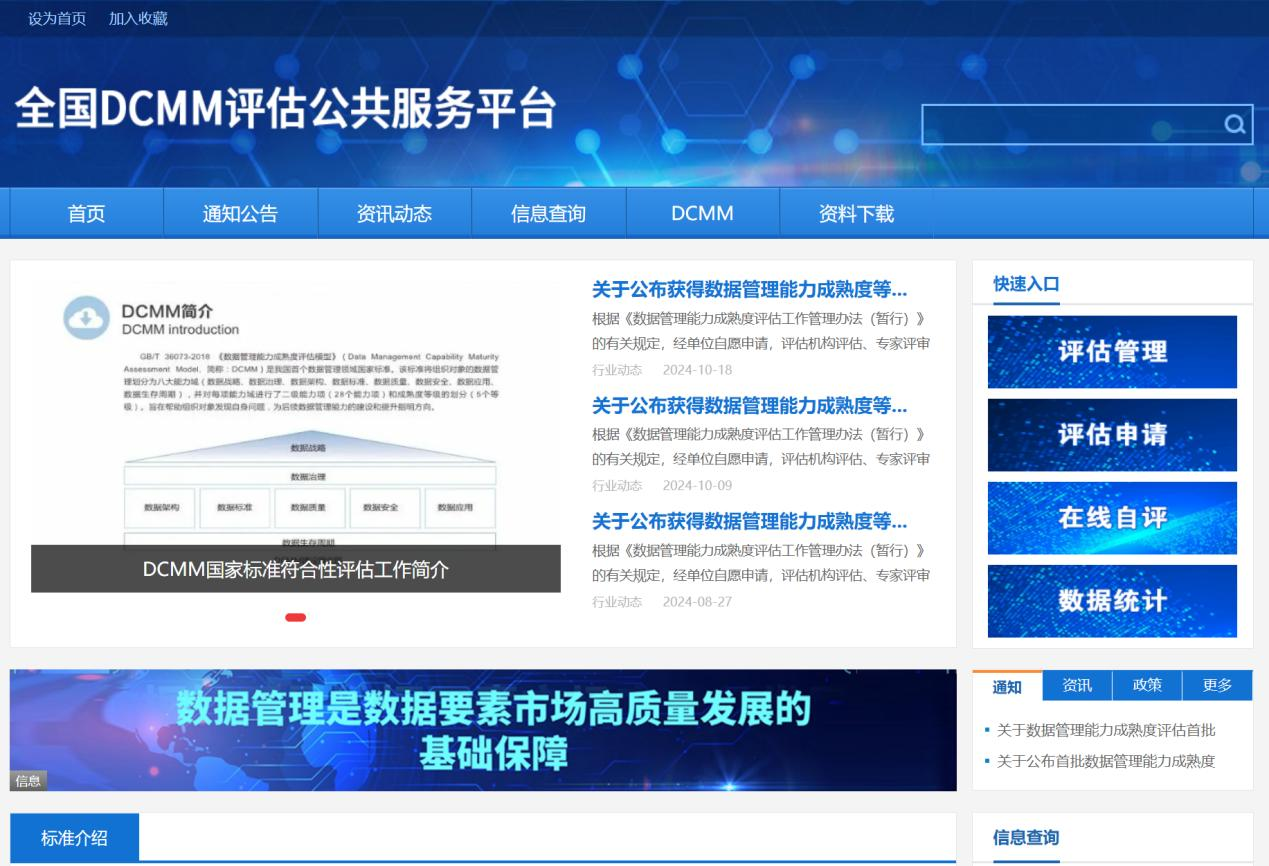
Task: Type in the header search box
Action: 1070,125
